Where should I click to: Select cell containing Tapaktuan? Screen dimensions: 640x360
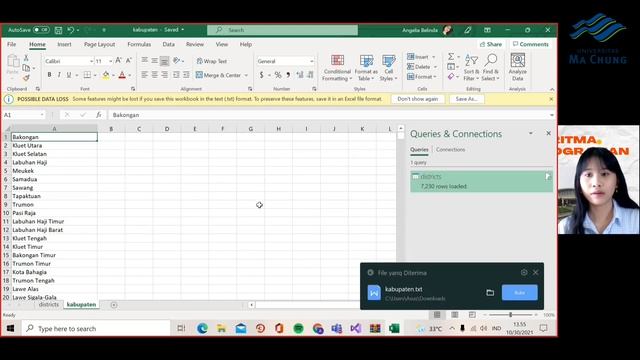54,196
